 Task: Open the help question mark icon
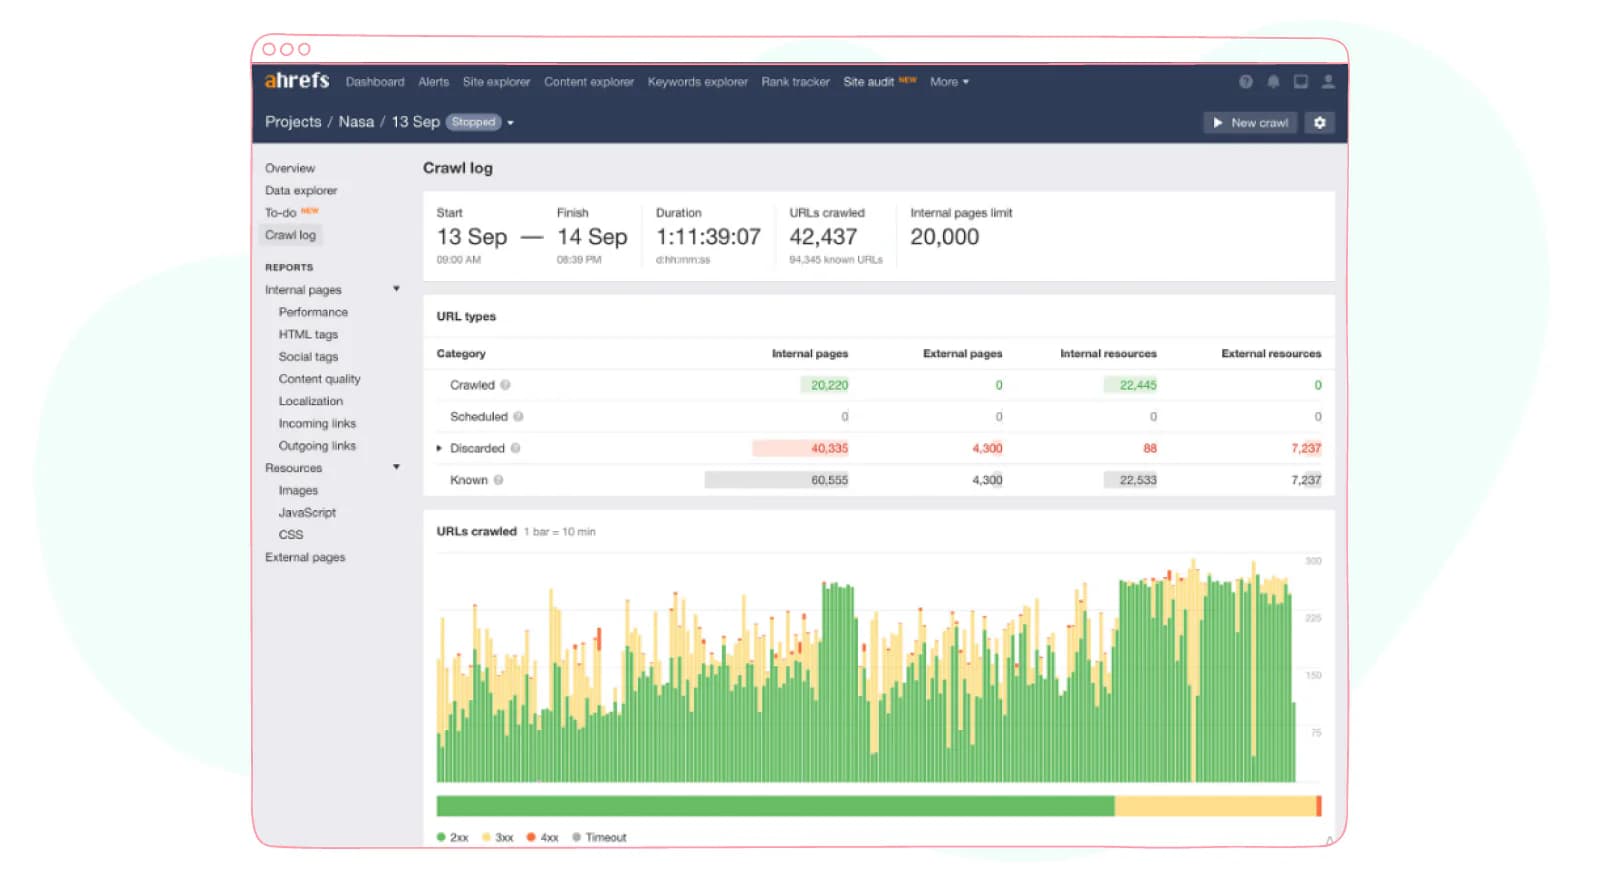(1245, 82)
